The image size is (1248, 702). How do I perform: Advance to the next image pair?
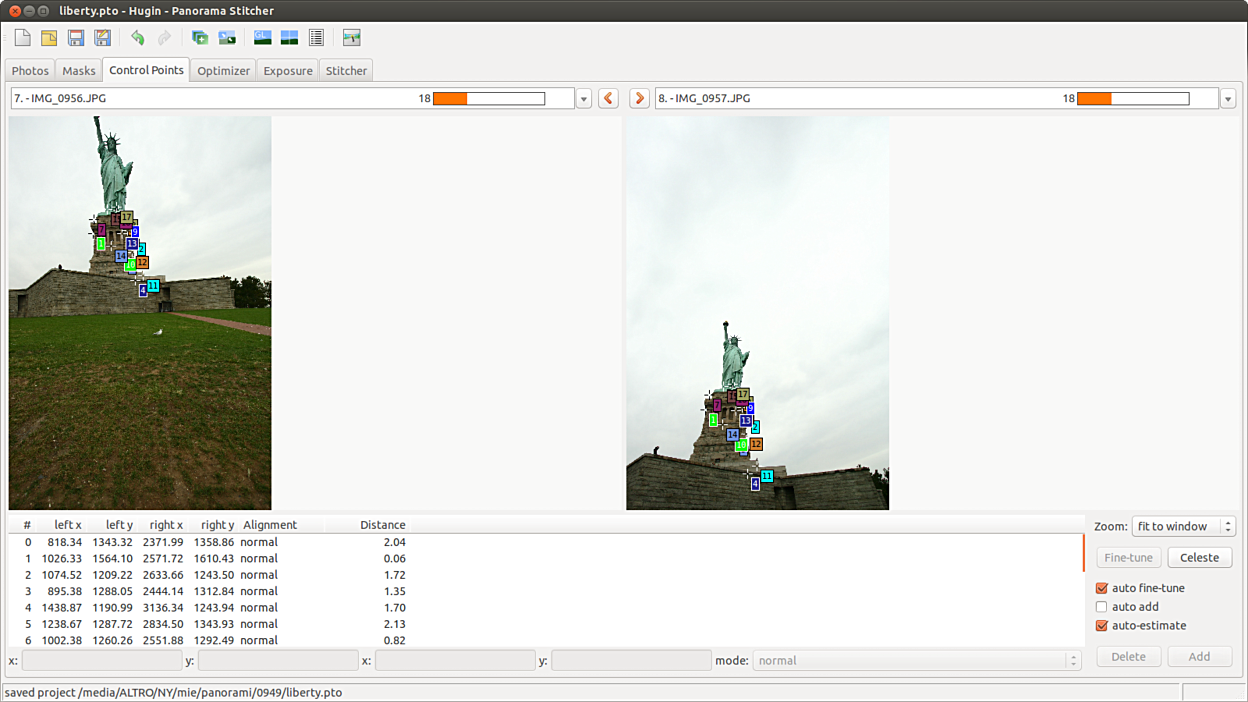click(x=639, y=99)
